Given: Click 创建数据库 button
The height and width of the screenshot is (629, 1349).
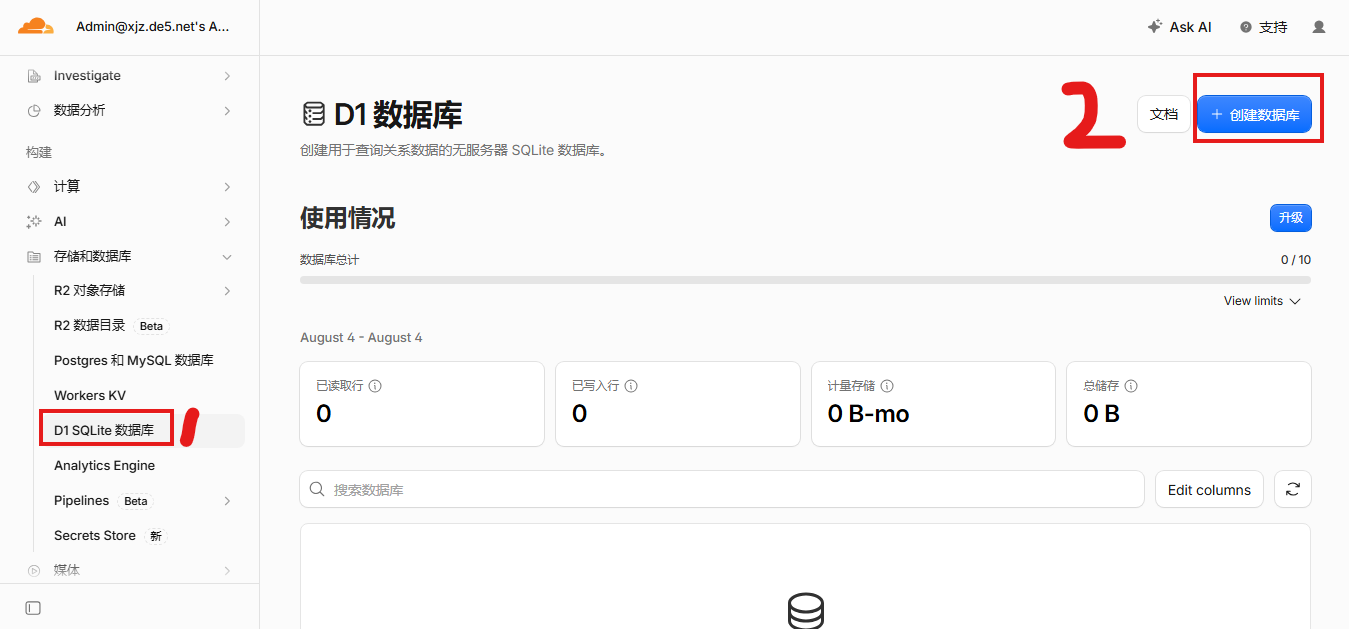Looking at the screenshot, I should click(1255, 114).
